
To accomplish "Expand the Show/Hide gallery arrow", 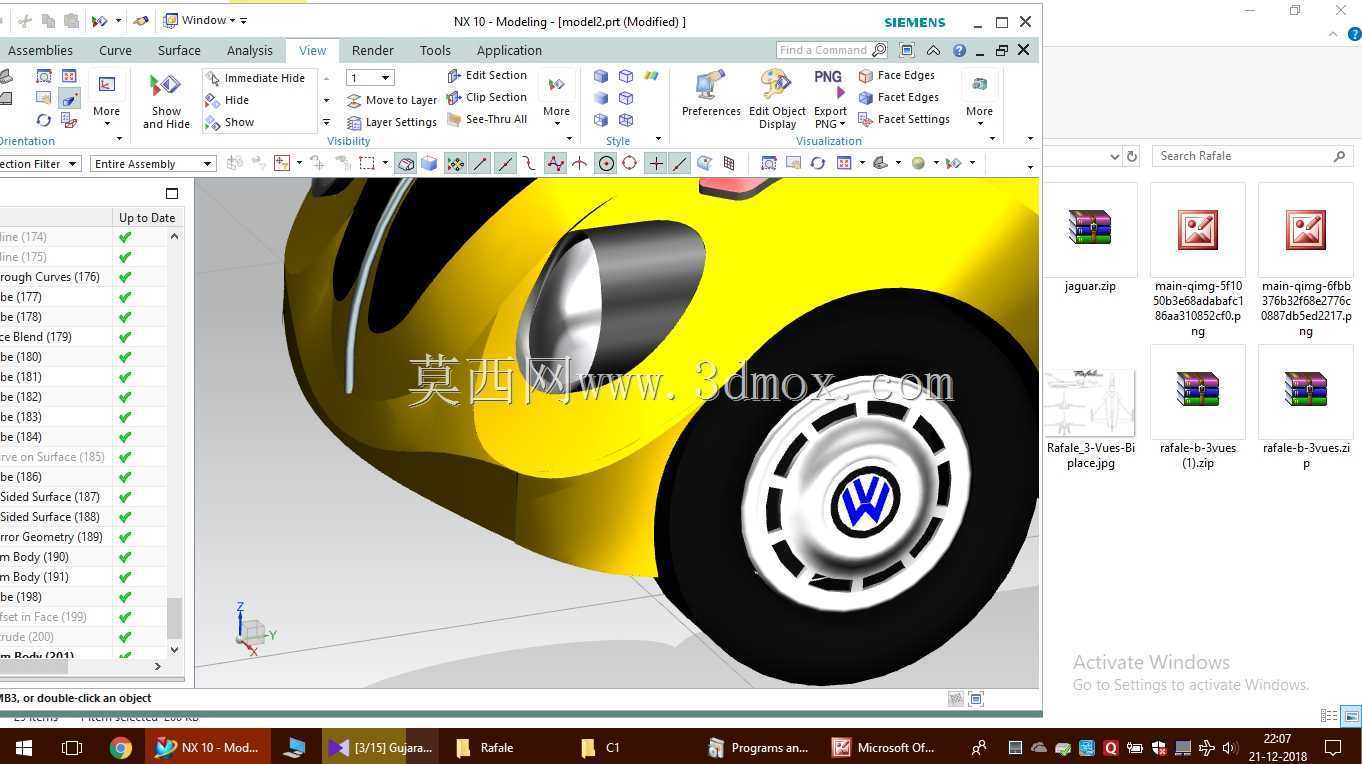I will click(326, 123).
